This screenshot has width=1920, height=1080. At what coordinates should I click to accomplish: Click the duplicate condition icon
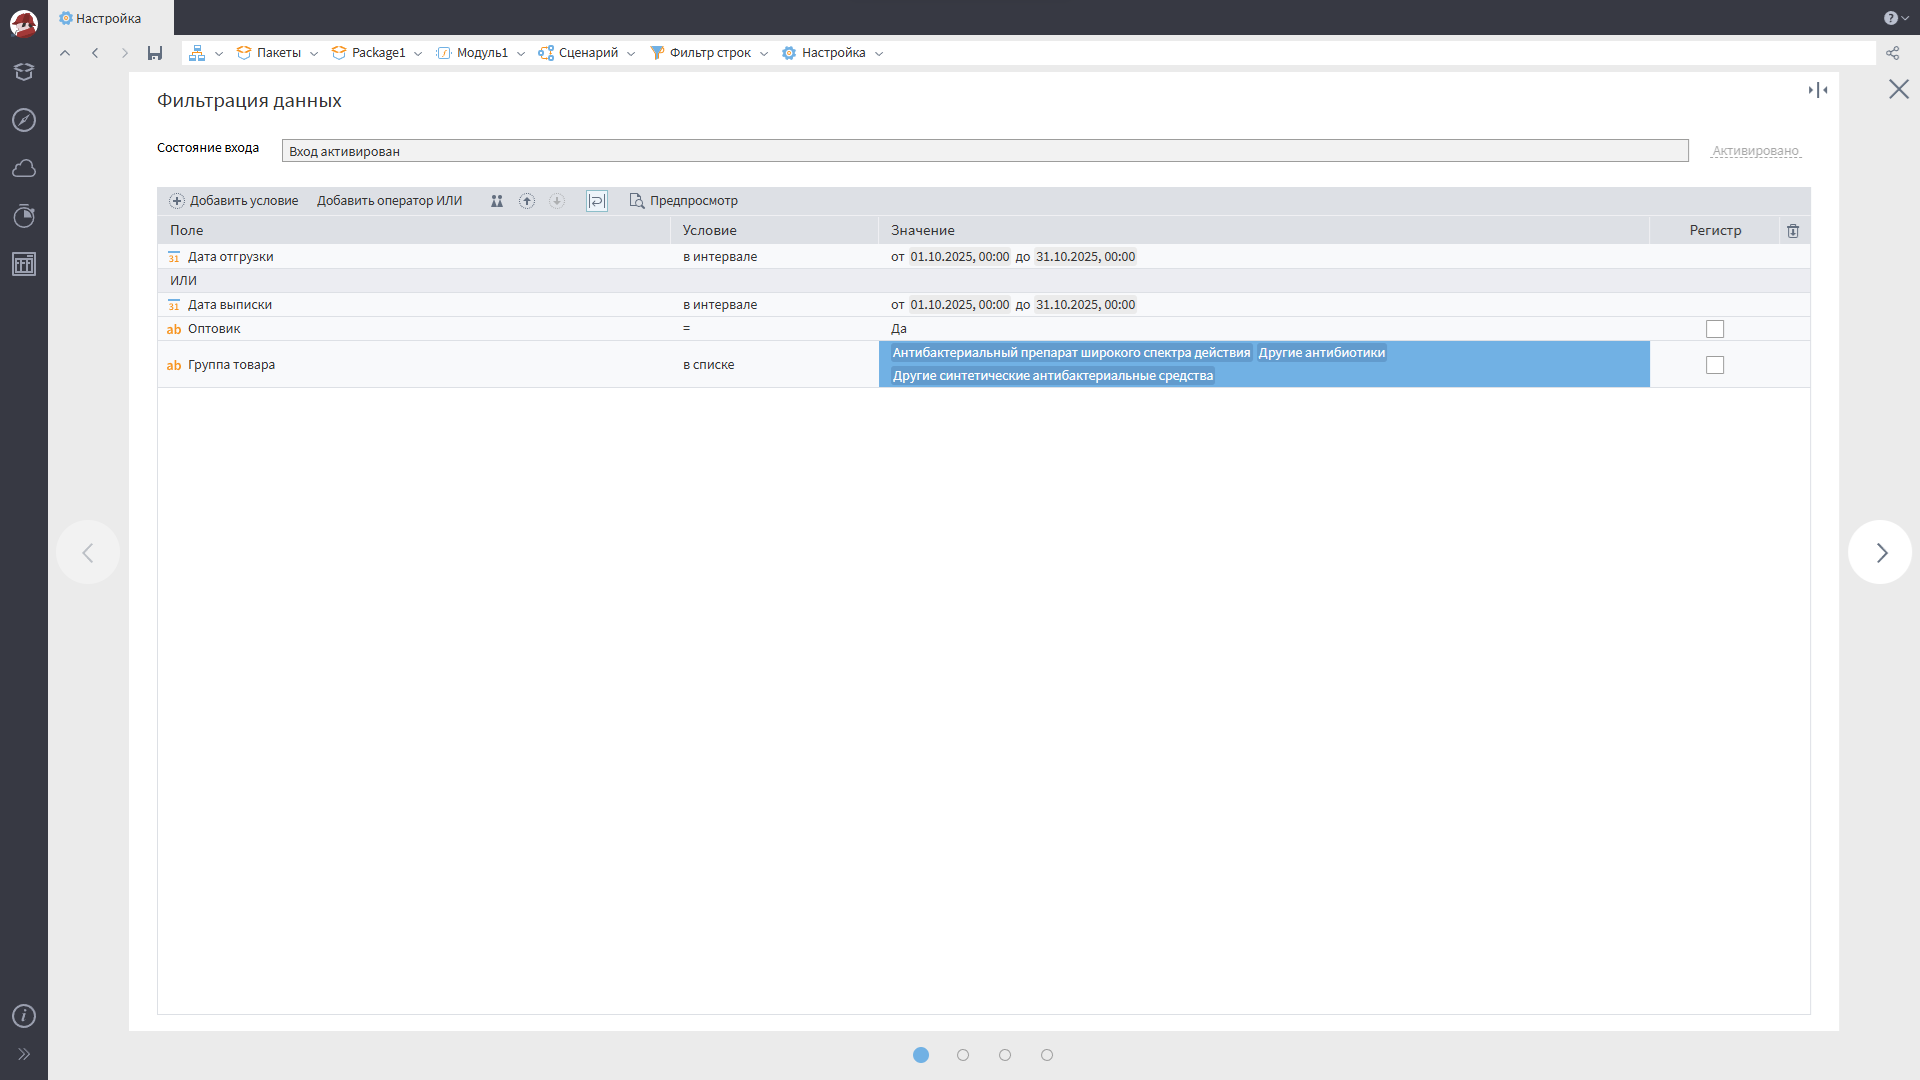pos(497,201)
